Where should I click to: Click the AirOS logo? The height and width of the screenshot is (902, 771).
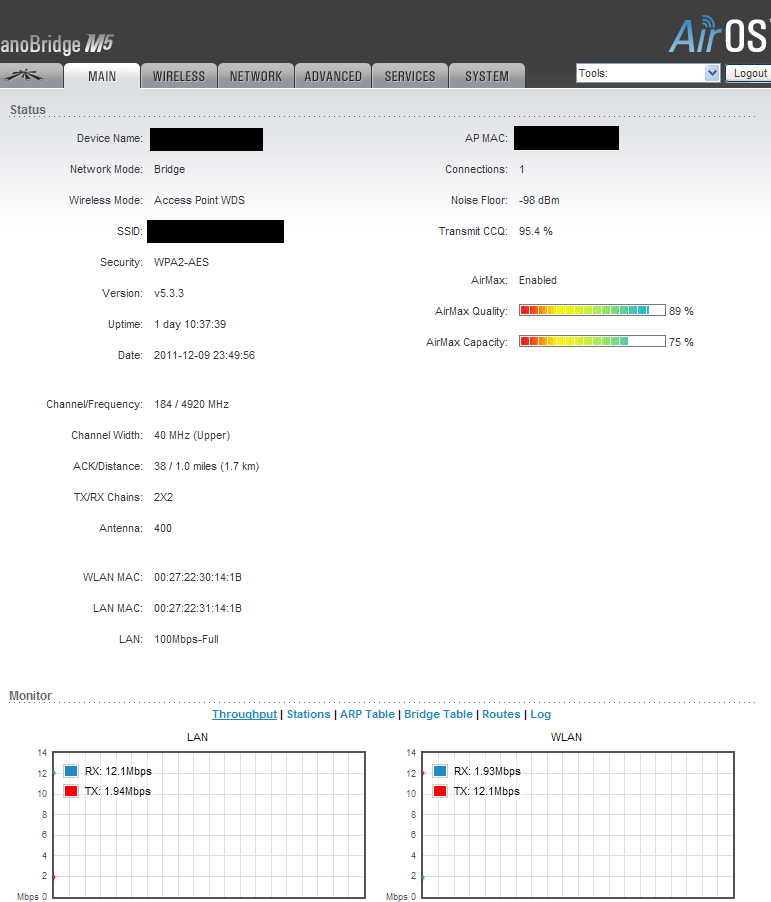720,35
